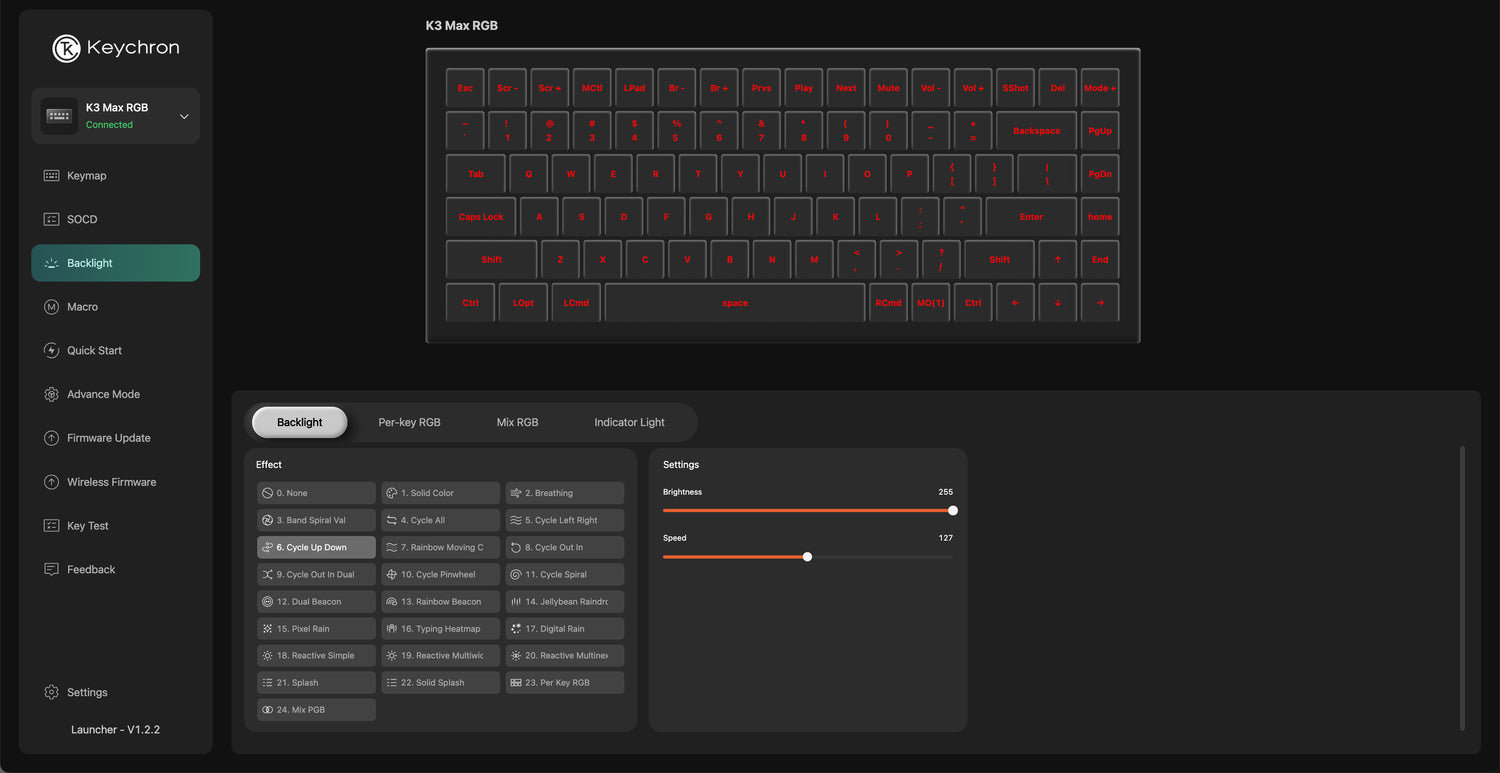
Task: Select the 0. None backlight effect
Action: click(x=316, y=493)
